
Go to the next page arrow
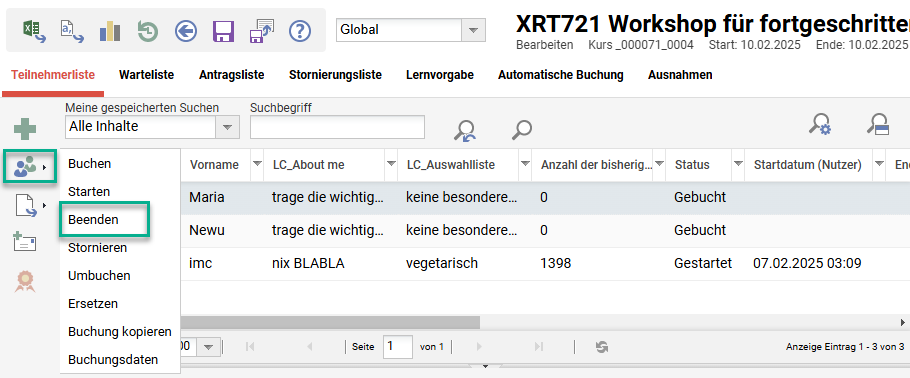(479, 347)
